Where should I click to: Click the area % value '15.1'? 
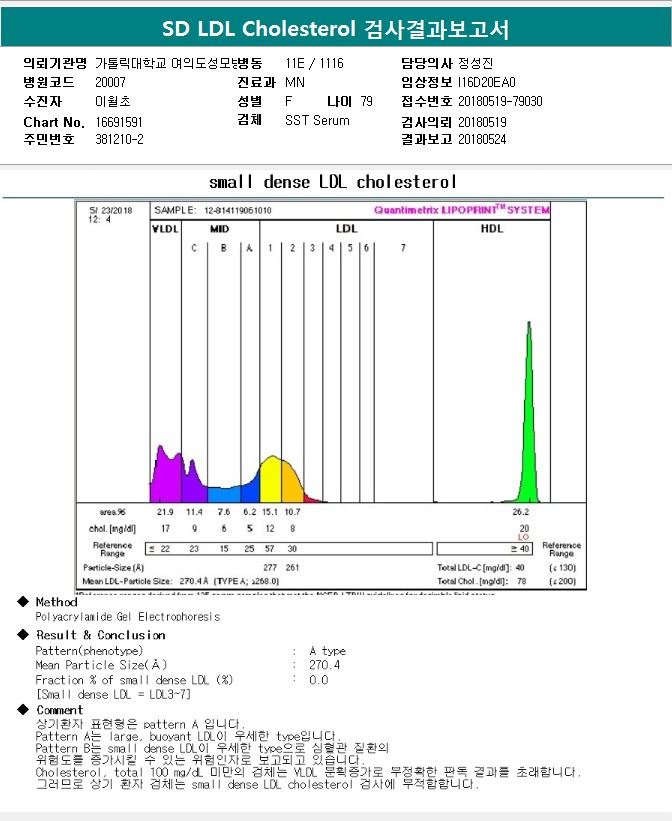tap(270, 512)
